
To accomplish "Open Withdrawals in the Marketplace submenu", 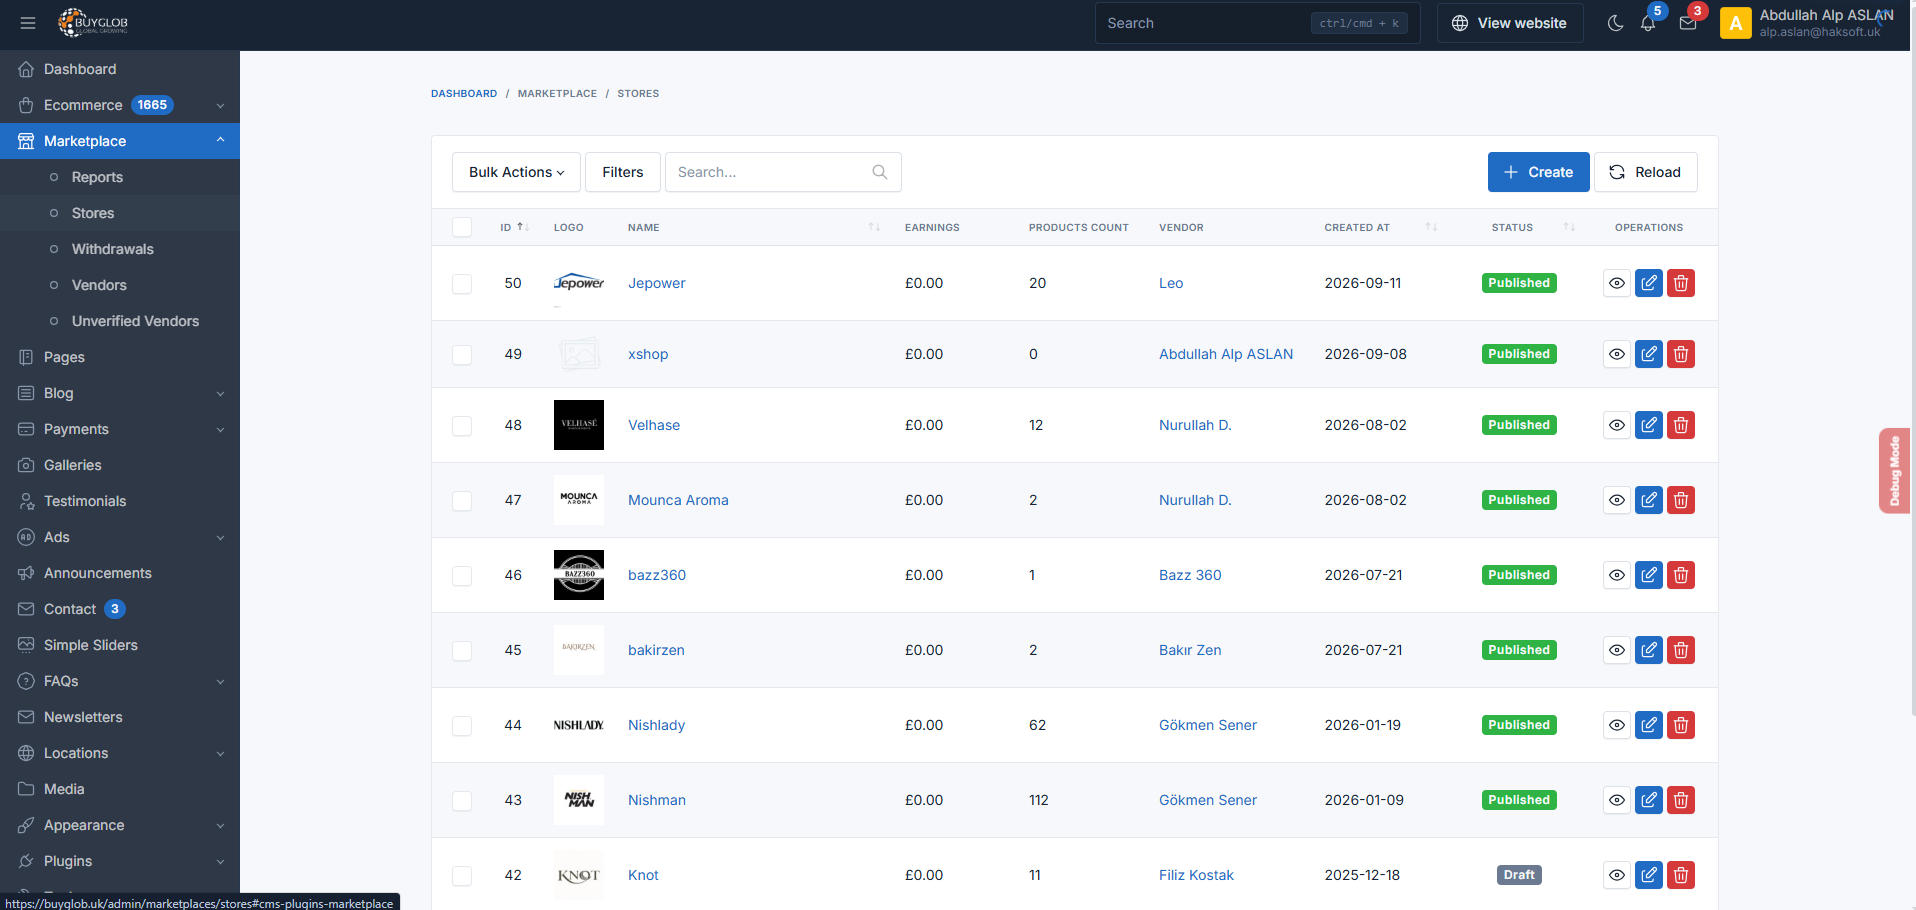I will [113, 249].
